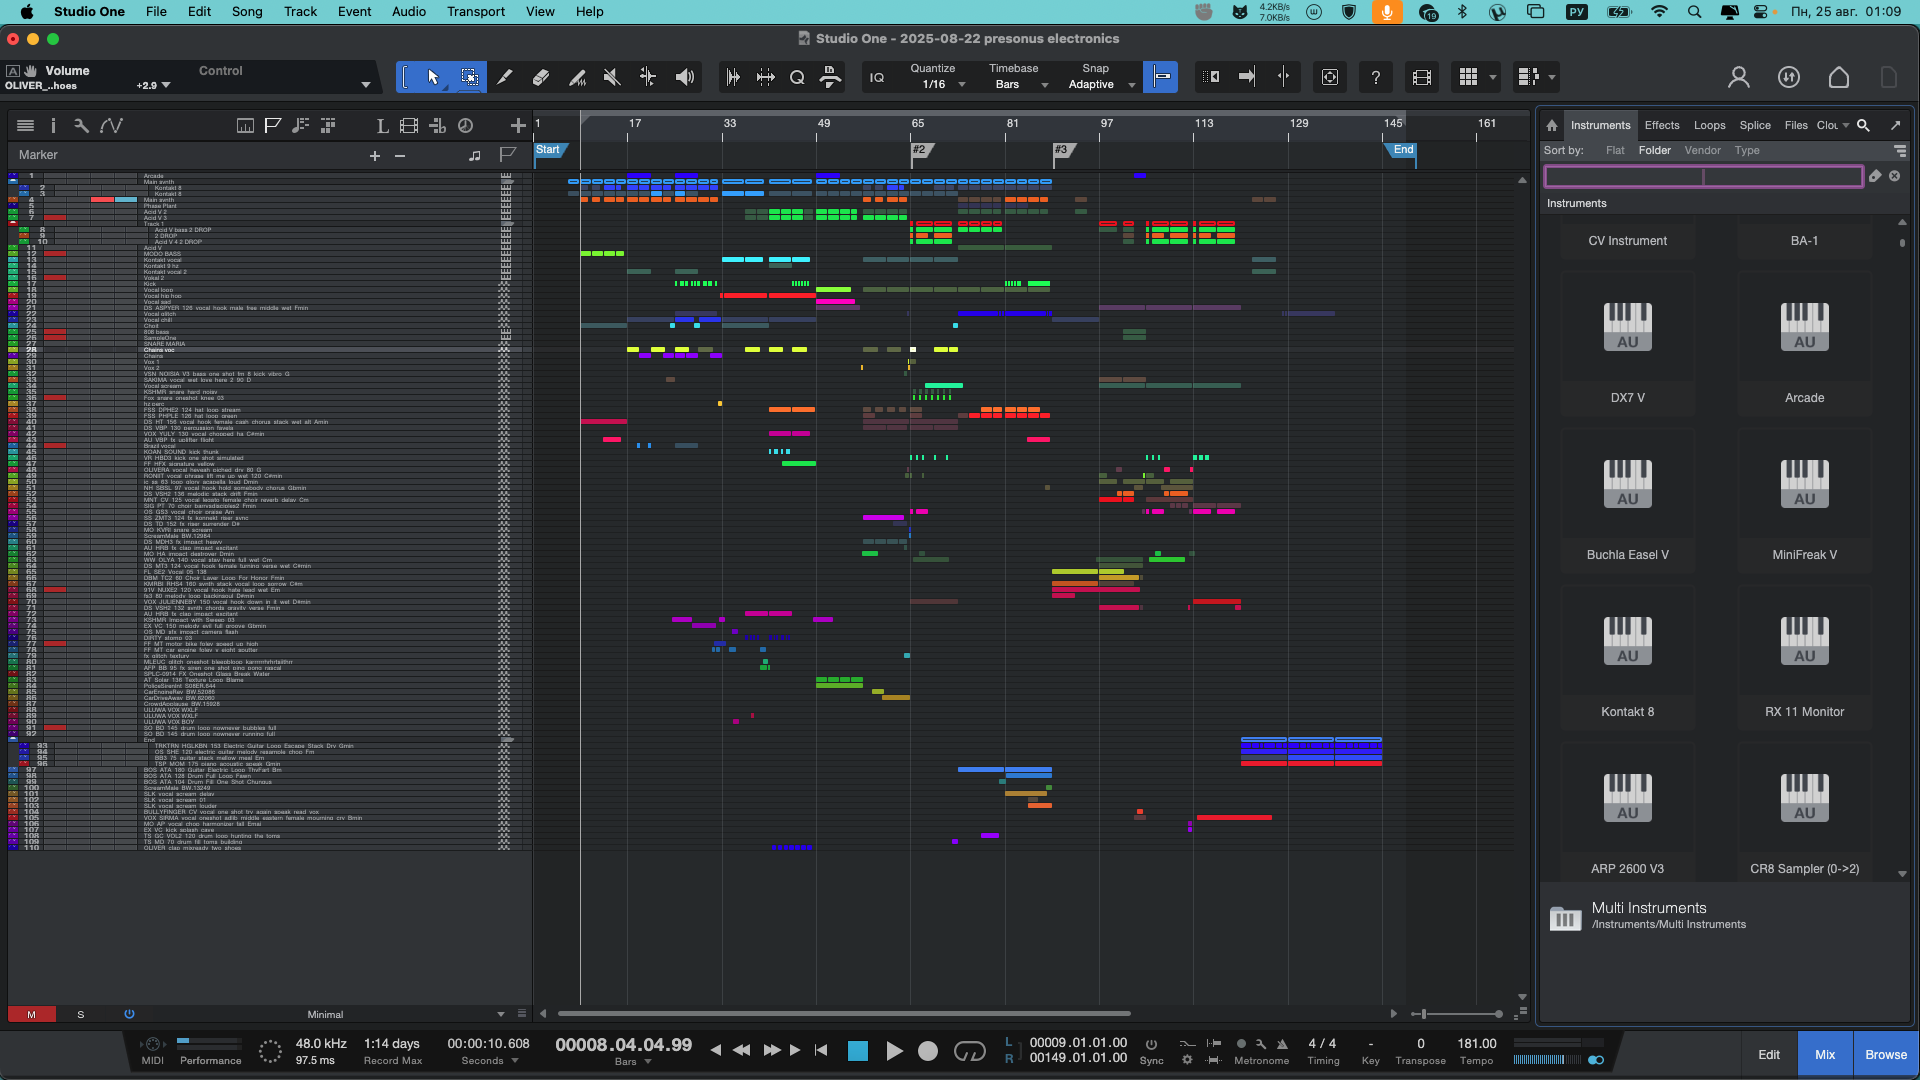Select the Eraser tool
This screenshot has height=1080, width=1920.
(541, 77)
